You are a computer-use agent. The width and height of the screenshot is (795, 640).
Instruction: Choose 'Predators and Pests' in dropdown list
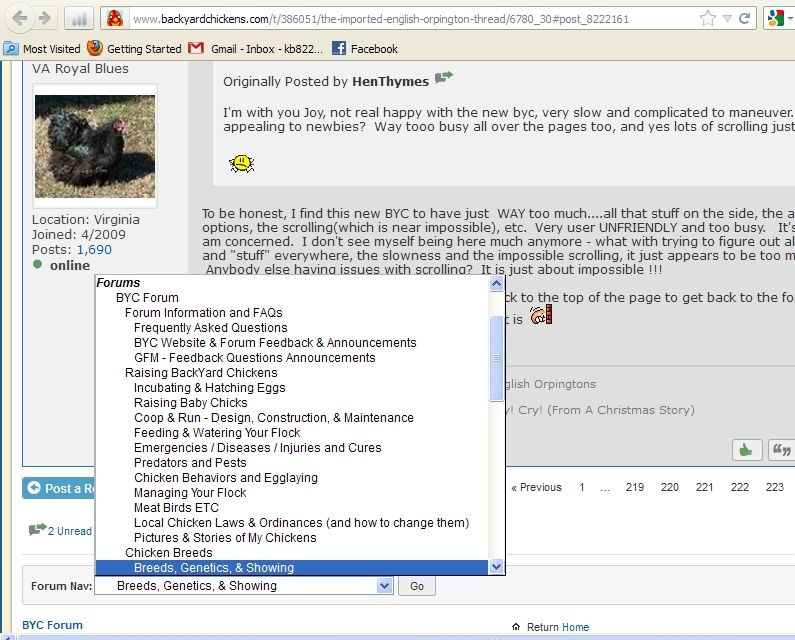coord(190,463)
